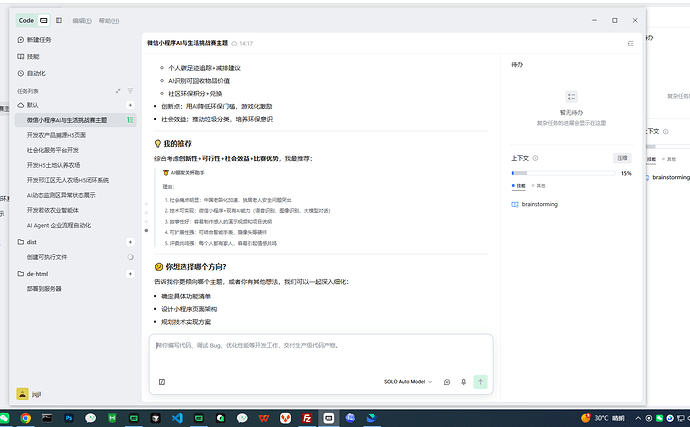Switch to the 技能 context tab
This screenshot has width=690, height=427.
tap(519, 186)
